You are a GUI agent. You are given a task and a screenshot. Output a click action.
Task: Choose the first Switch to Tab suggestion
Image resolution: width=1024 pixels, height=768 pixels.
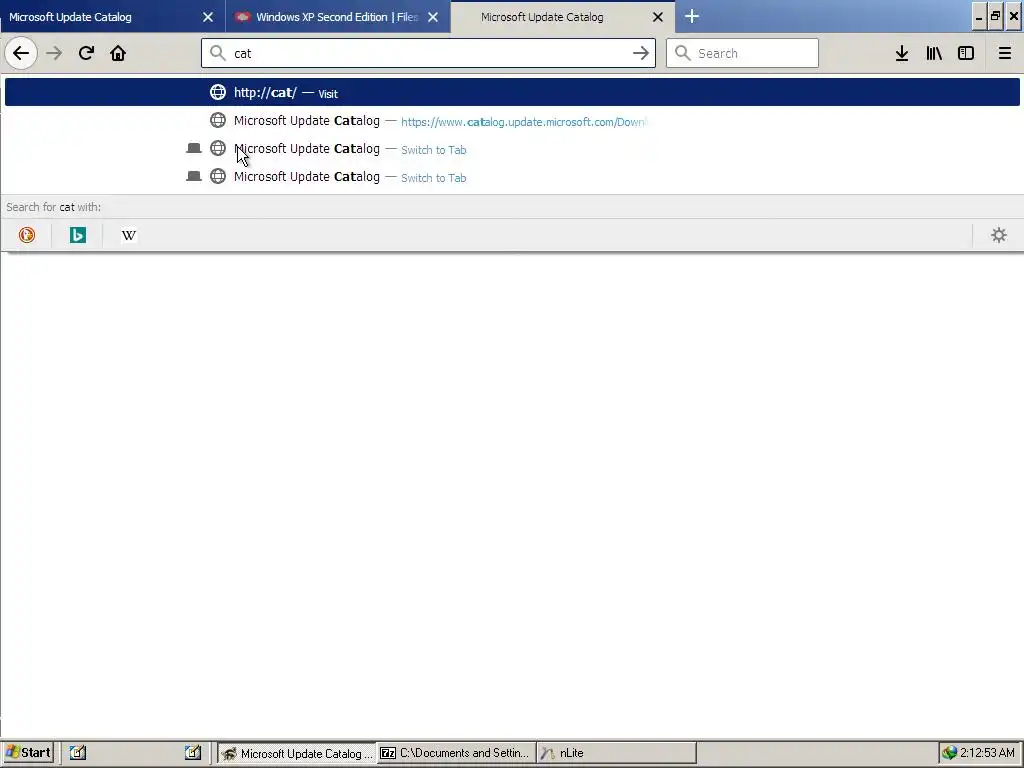[512, 149]
